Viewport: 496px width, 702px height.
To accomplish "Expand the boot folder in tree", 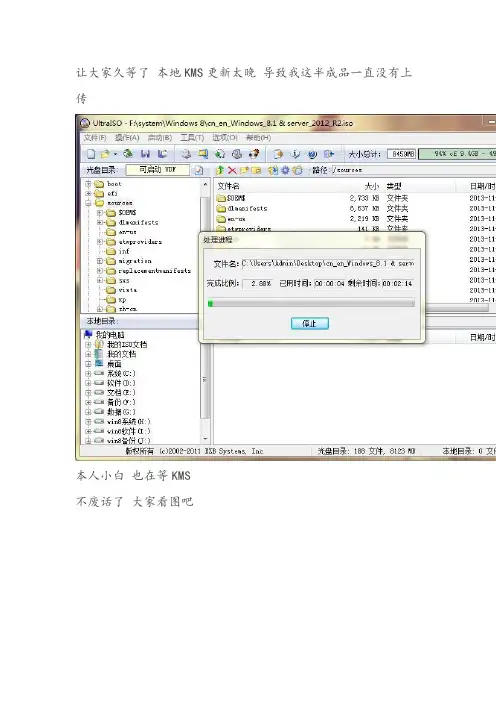I will point(88,184).
